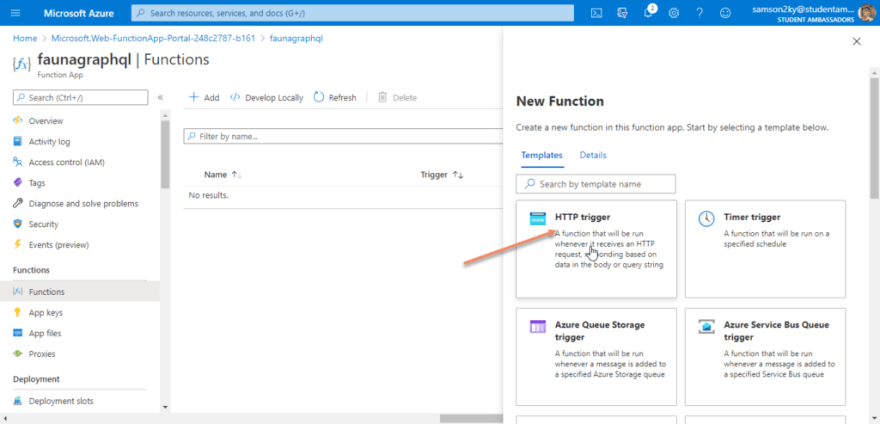
Task: Open portal settings gear
Action: point(673,13)
